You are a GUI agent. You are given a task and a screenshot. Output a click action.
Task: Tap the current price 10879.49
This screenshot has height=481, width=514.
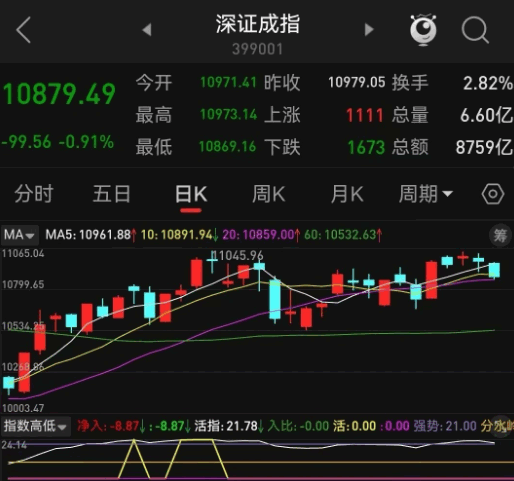pyautogui.click(x=59, y=94)
